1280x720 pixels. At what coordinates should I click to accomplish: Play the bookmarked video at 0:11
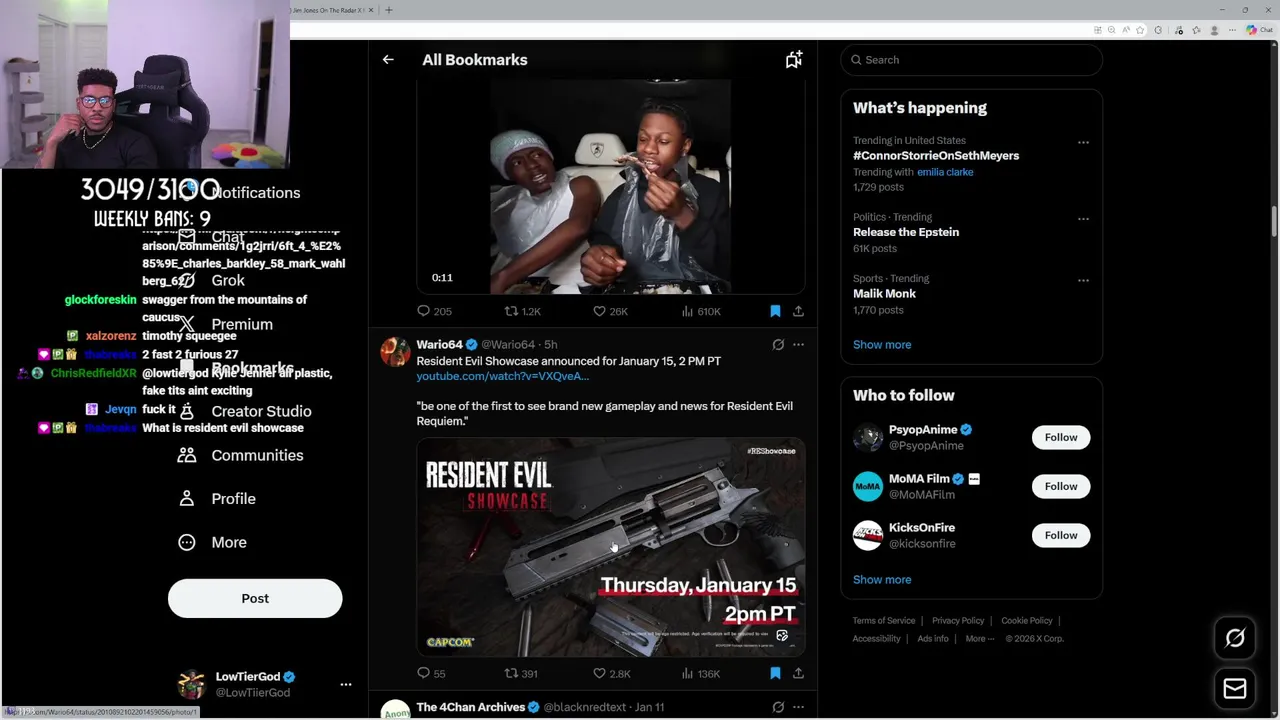(x=611, y=187)
